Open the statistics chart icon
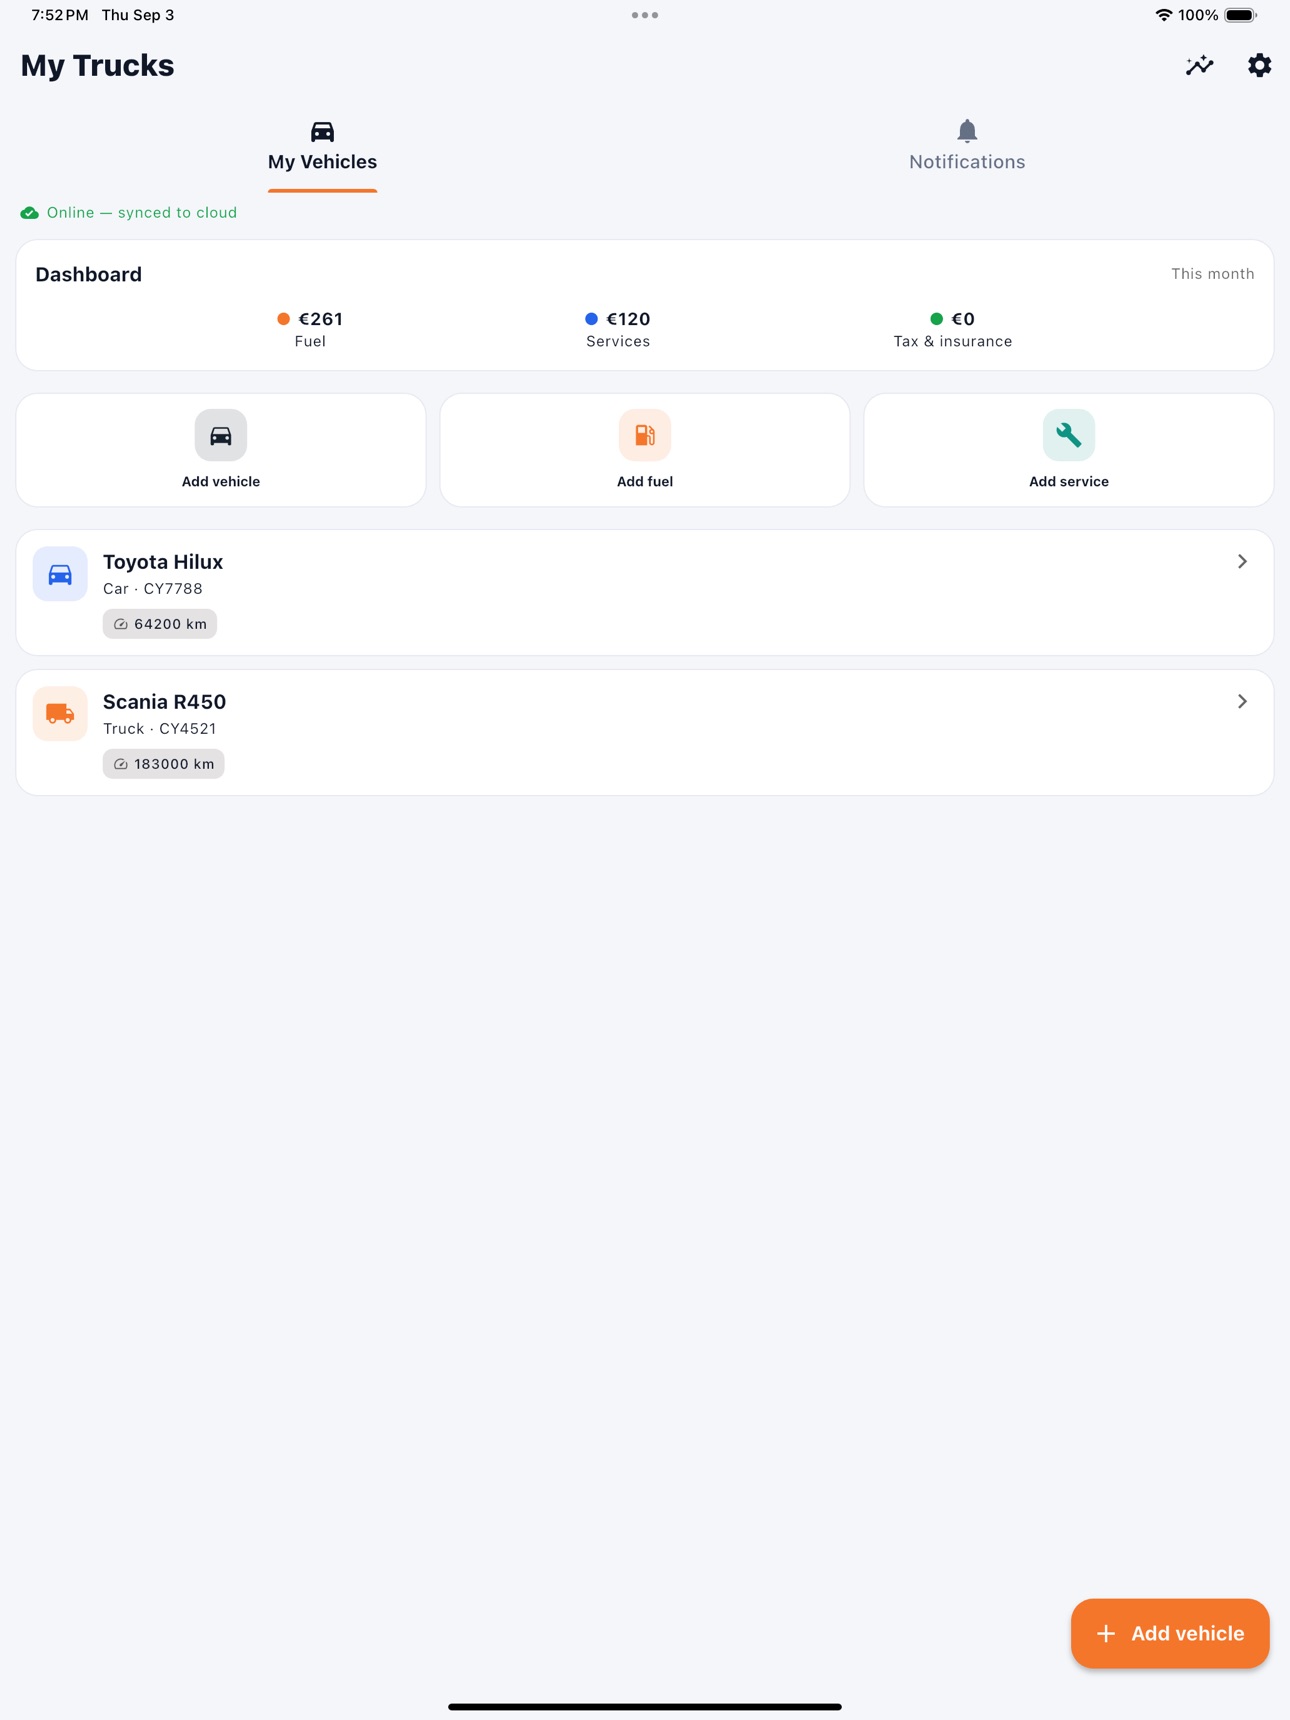The image size is (1290, 1720). pos(1199,66)
